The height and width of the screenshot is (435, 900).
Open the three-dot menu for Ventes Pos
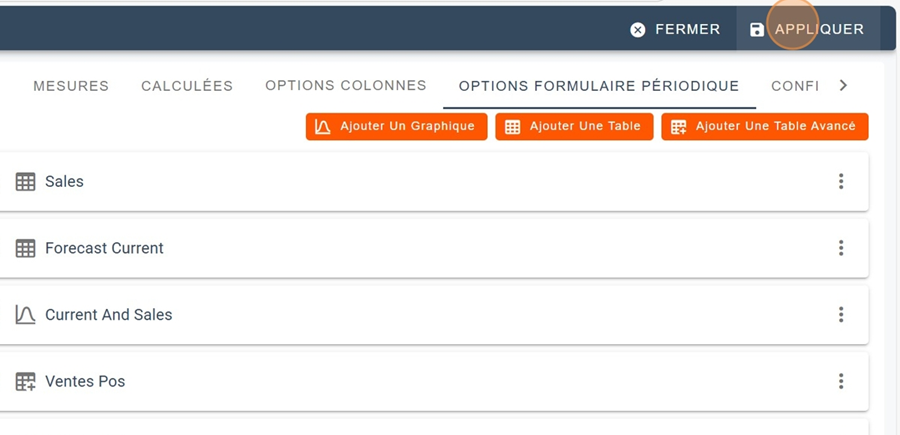[x=841, y=381]
